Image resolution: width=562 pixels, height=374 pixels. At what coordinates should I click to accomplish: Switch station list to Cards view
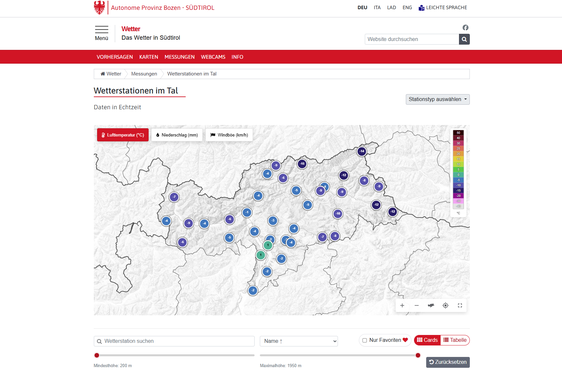427,340
